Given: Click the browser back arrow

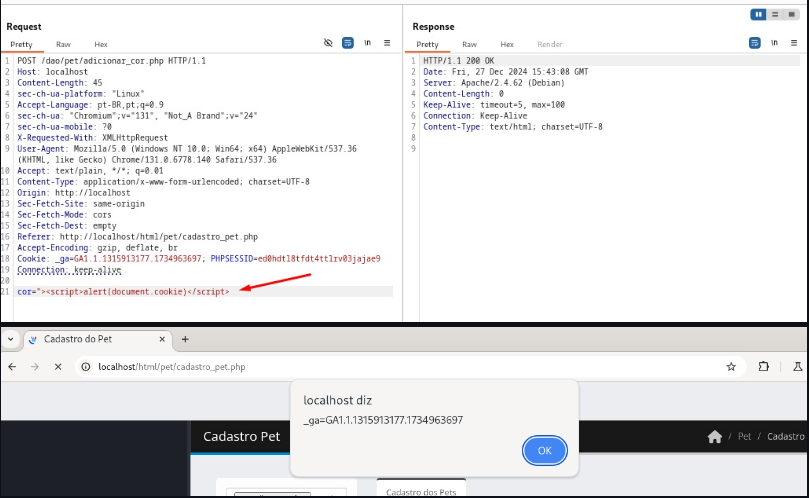Looking at the screenshot, I should click(12, 367).
